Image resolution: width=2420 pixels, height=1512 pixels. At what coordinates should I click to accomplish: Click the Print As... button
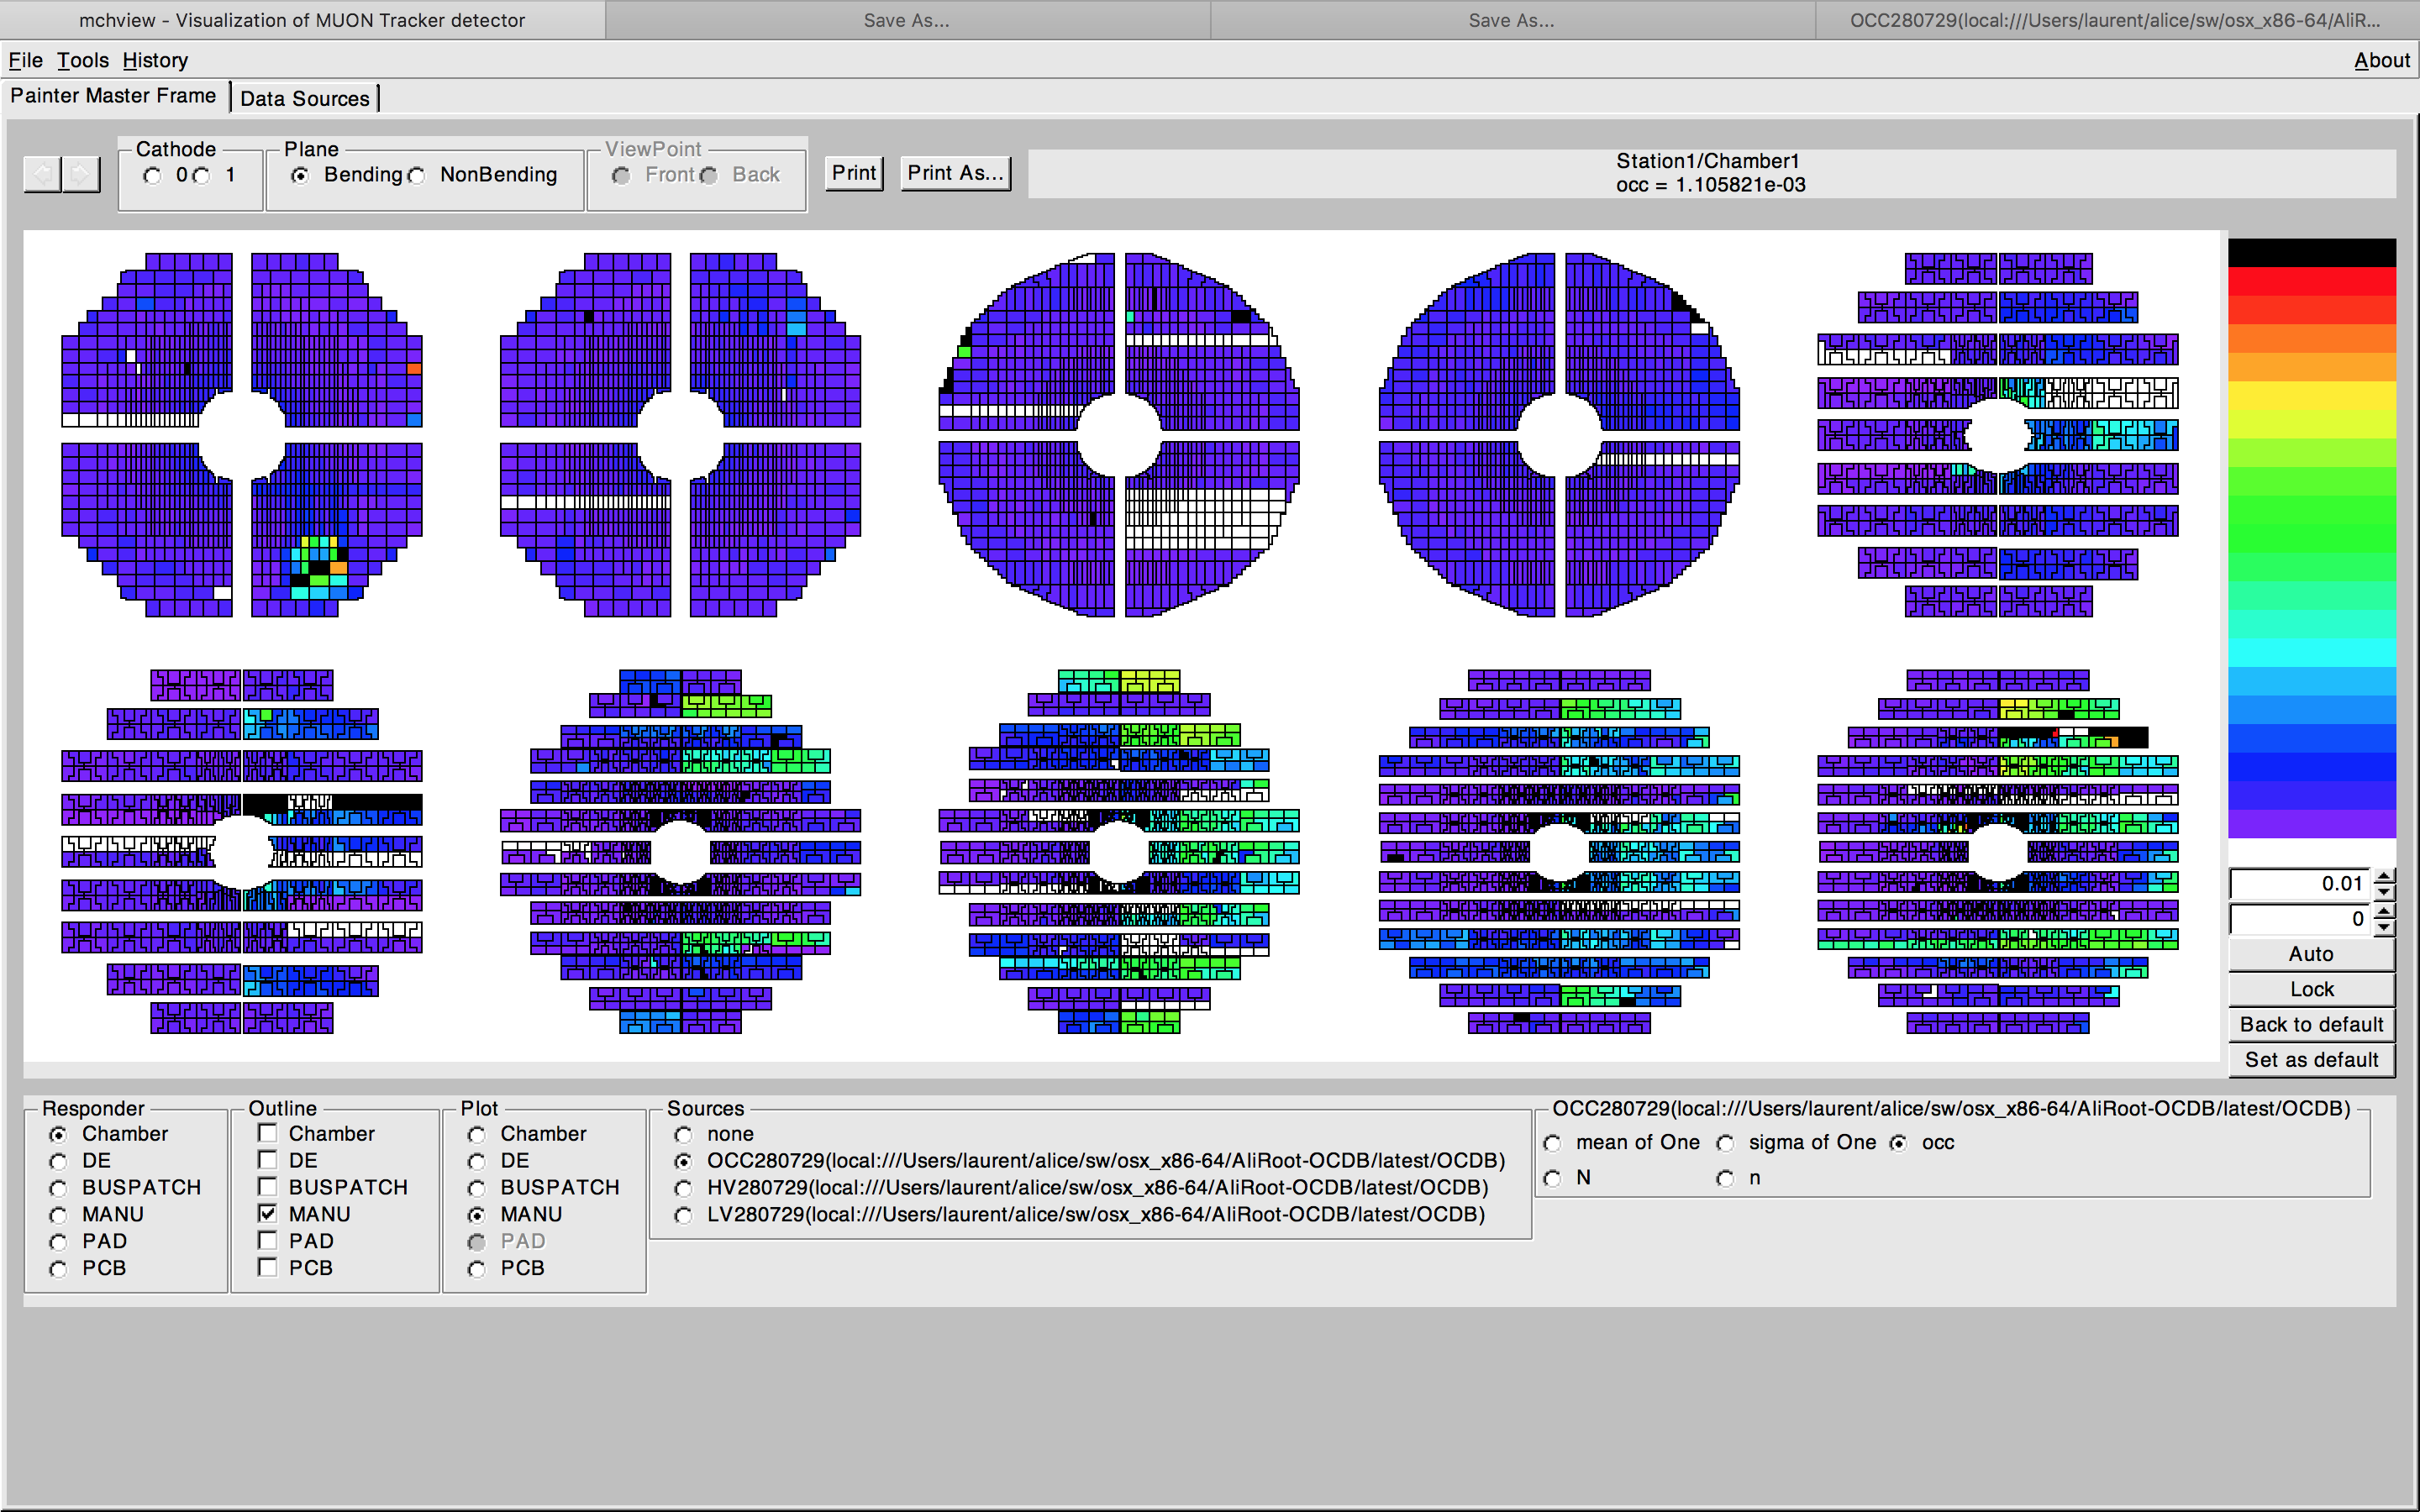tap(955, 173)
